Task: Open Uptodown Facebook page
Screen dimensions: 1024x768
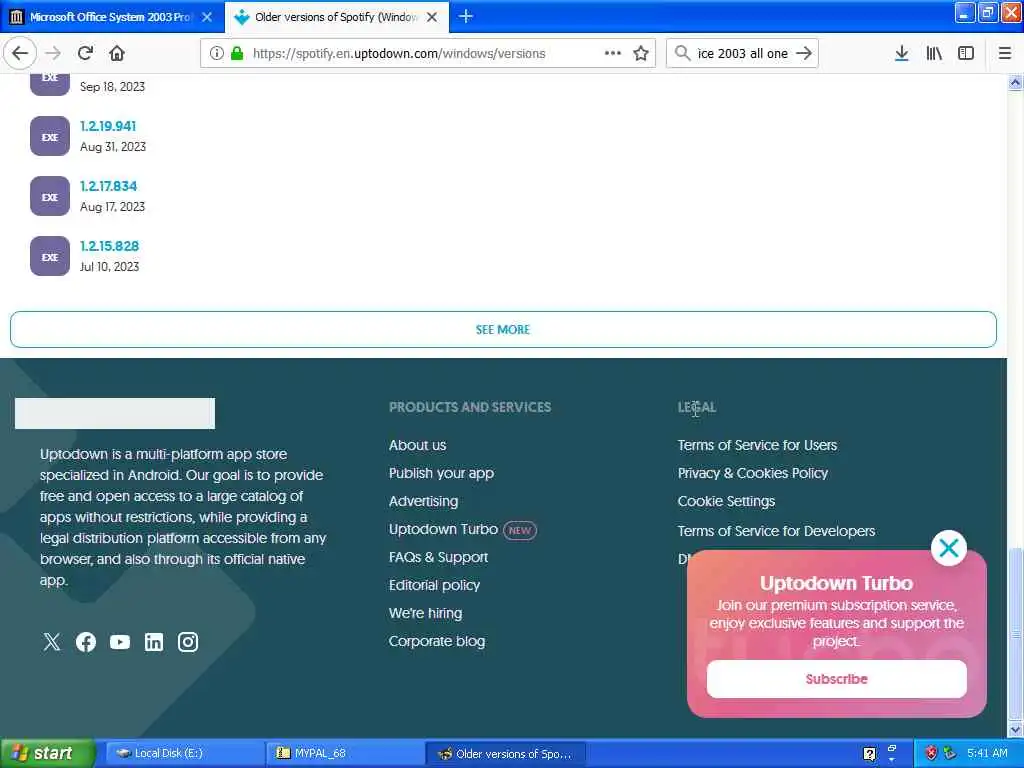Action: click(86, 642)
